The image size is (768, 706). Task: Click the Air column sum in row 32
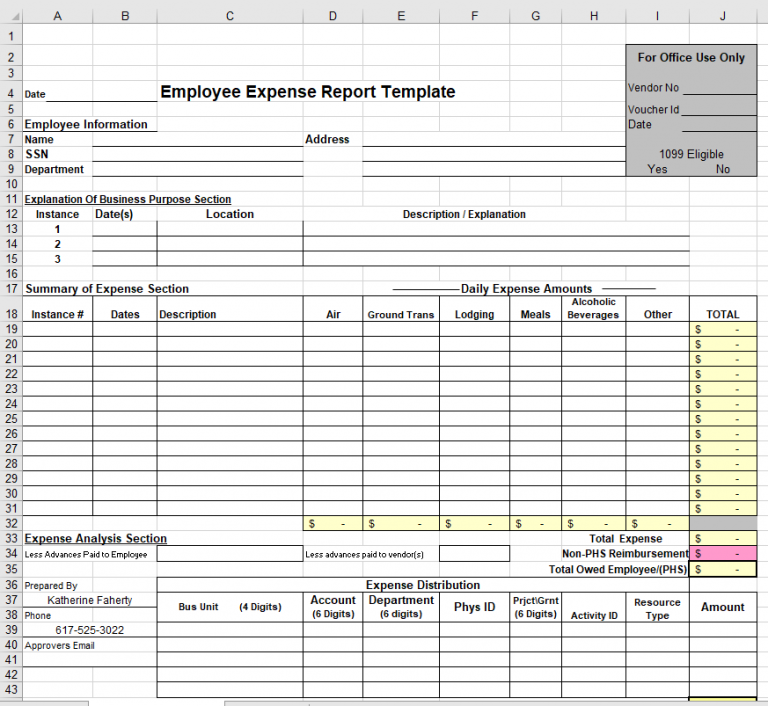pyautogui.click(x=333, y=524)
